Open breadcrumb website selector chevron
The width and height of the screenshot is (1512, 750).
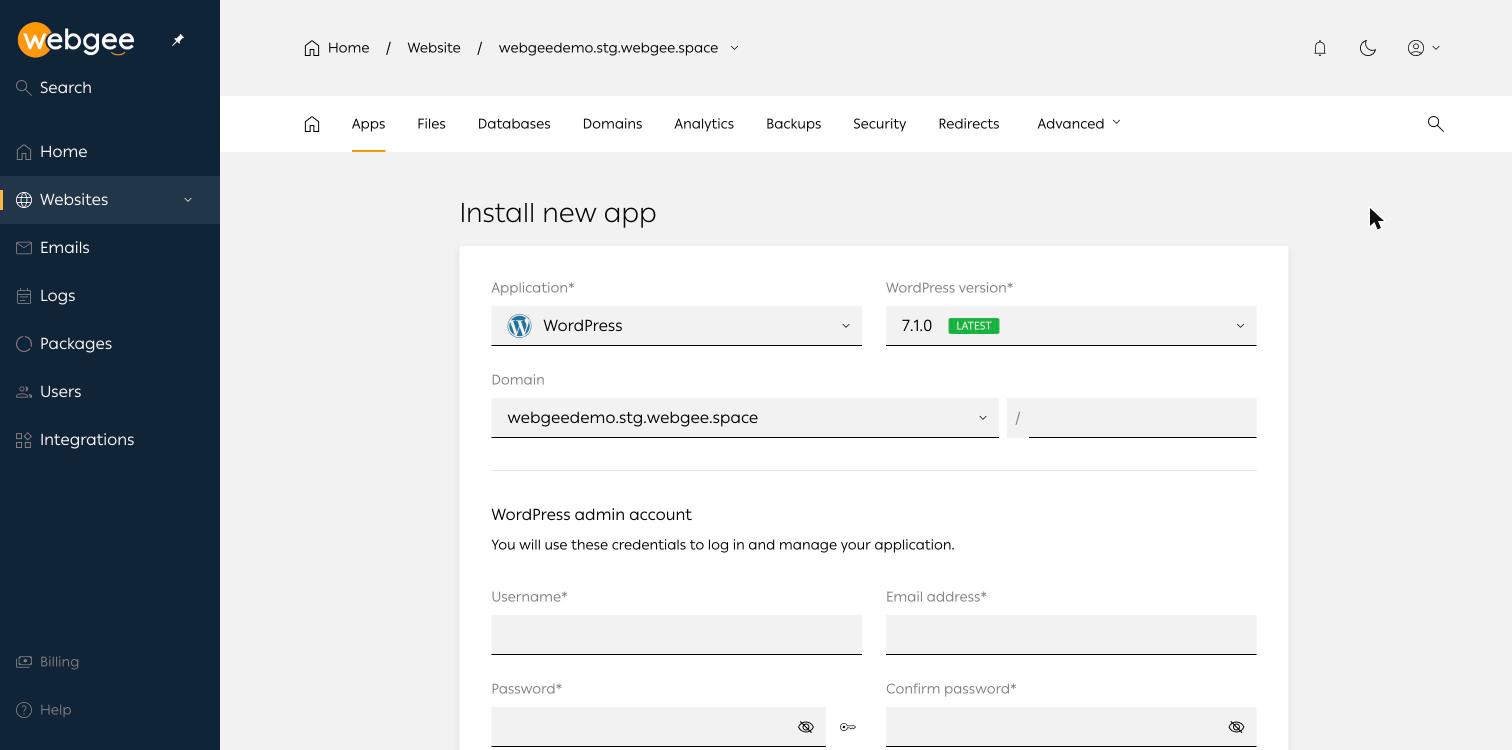734,48
